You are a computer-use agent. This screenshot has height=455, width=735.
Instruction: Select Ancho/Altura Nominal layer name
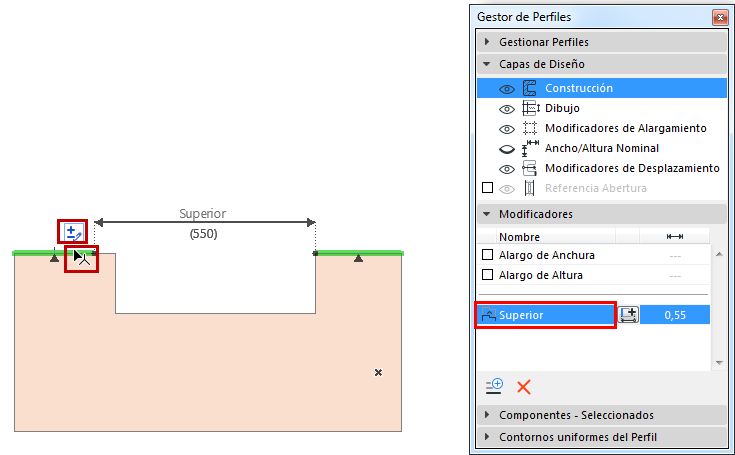coord(601,148)
